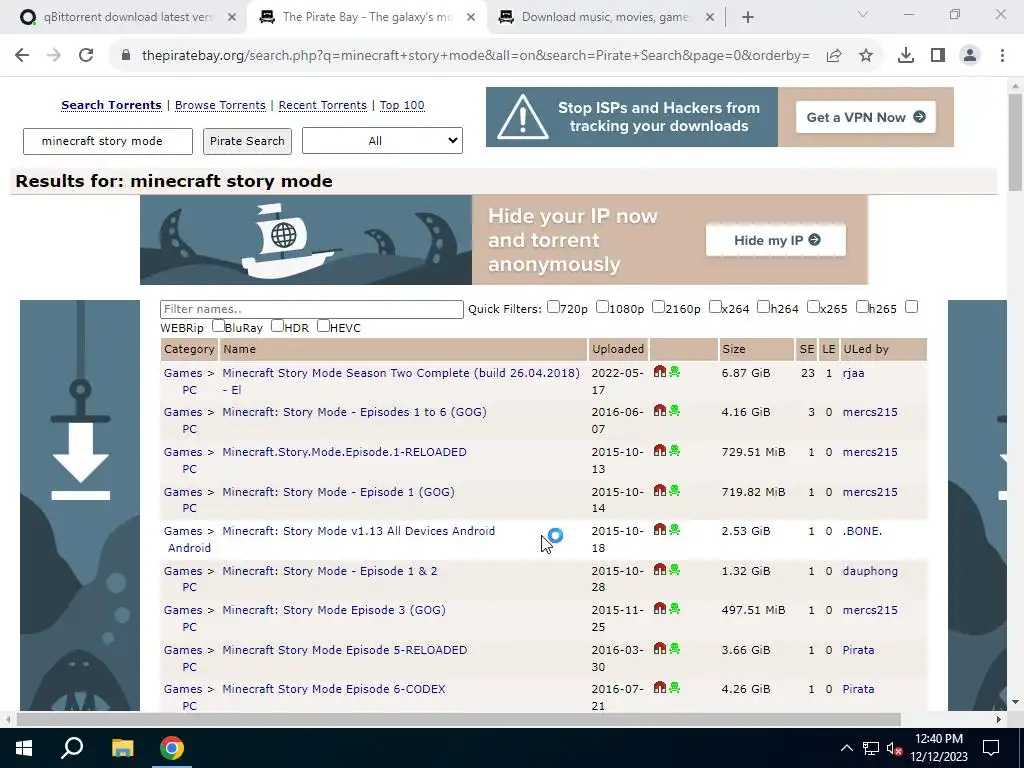
Task: Tick the h264 filter checkbox
Action: pyautogui.click(x=763, y=307)
